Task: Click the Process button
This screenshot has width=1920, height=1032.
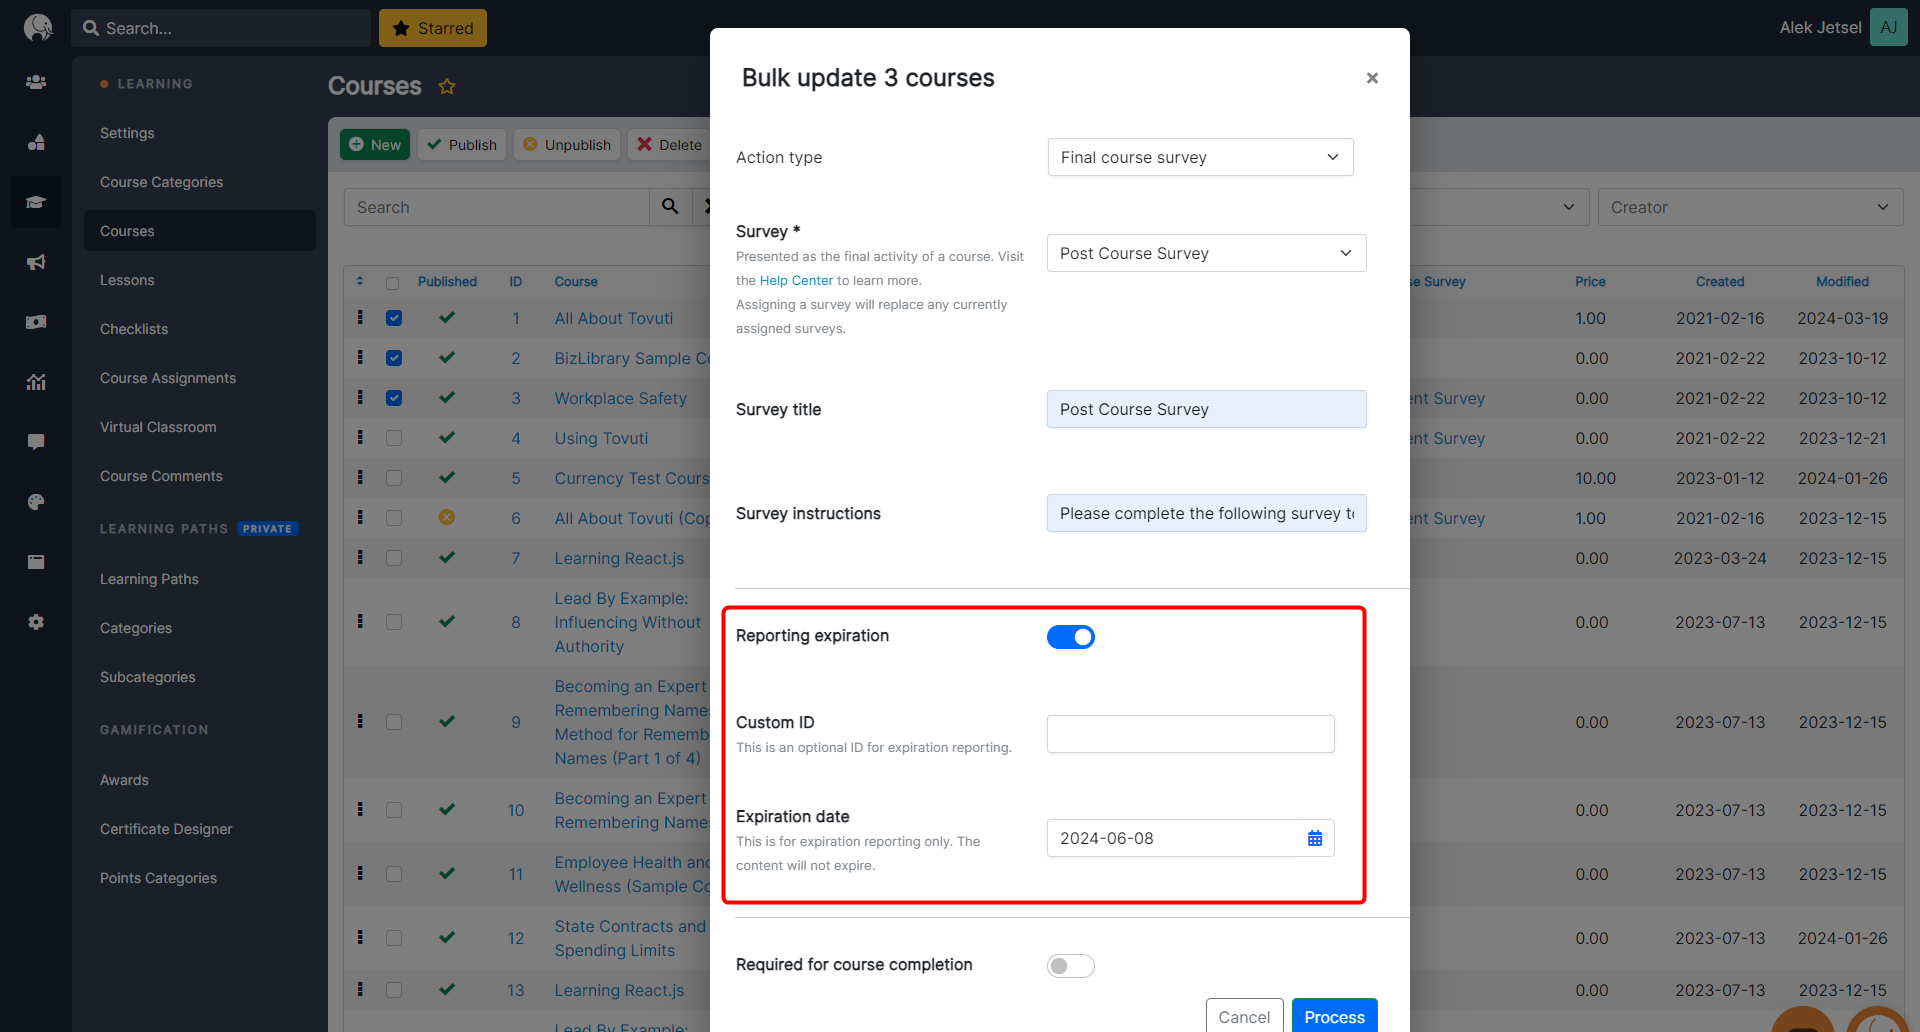Action: 1334,1015
